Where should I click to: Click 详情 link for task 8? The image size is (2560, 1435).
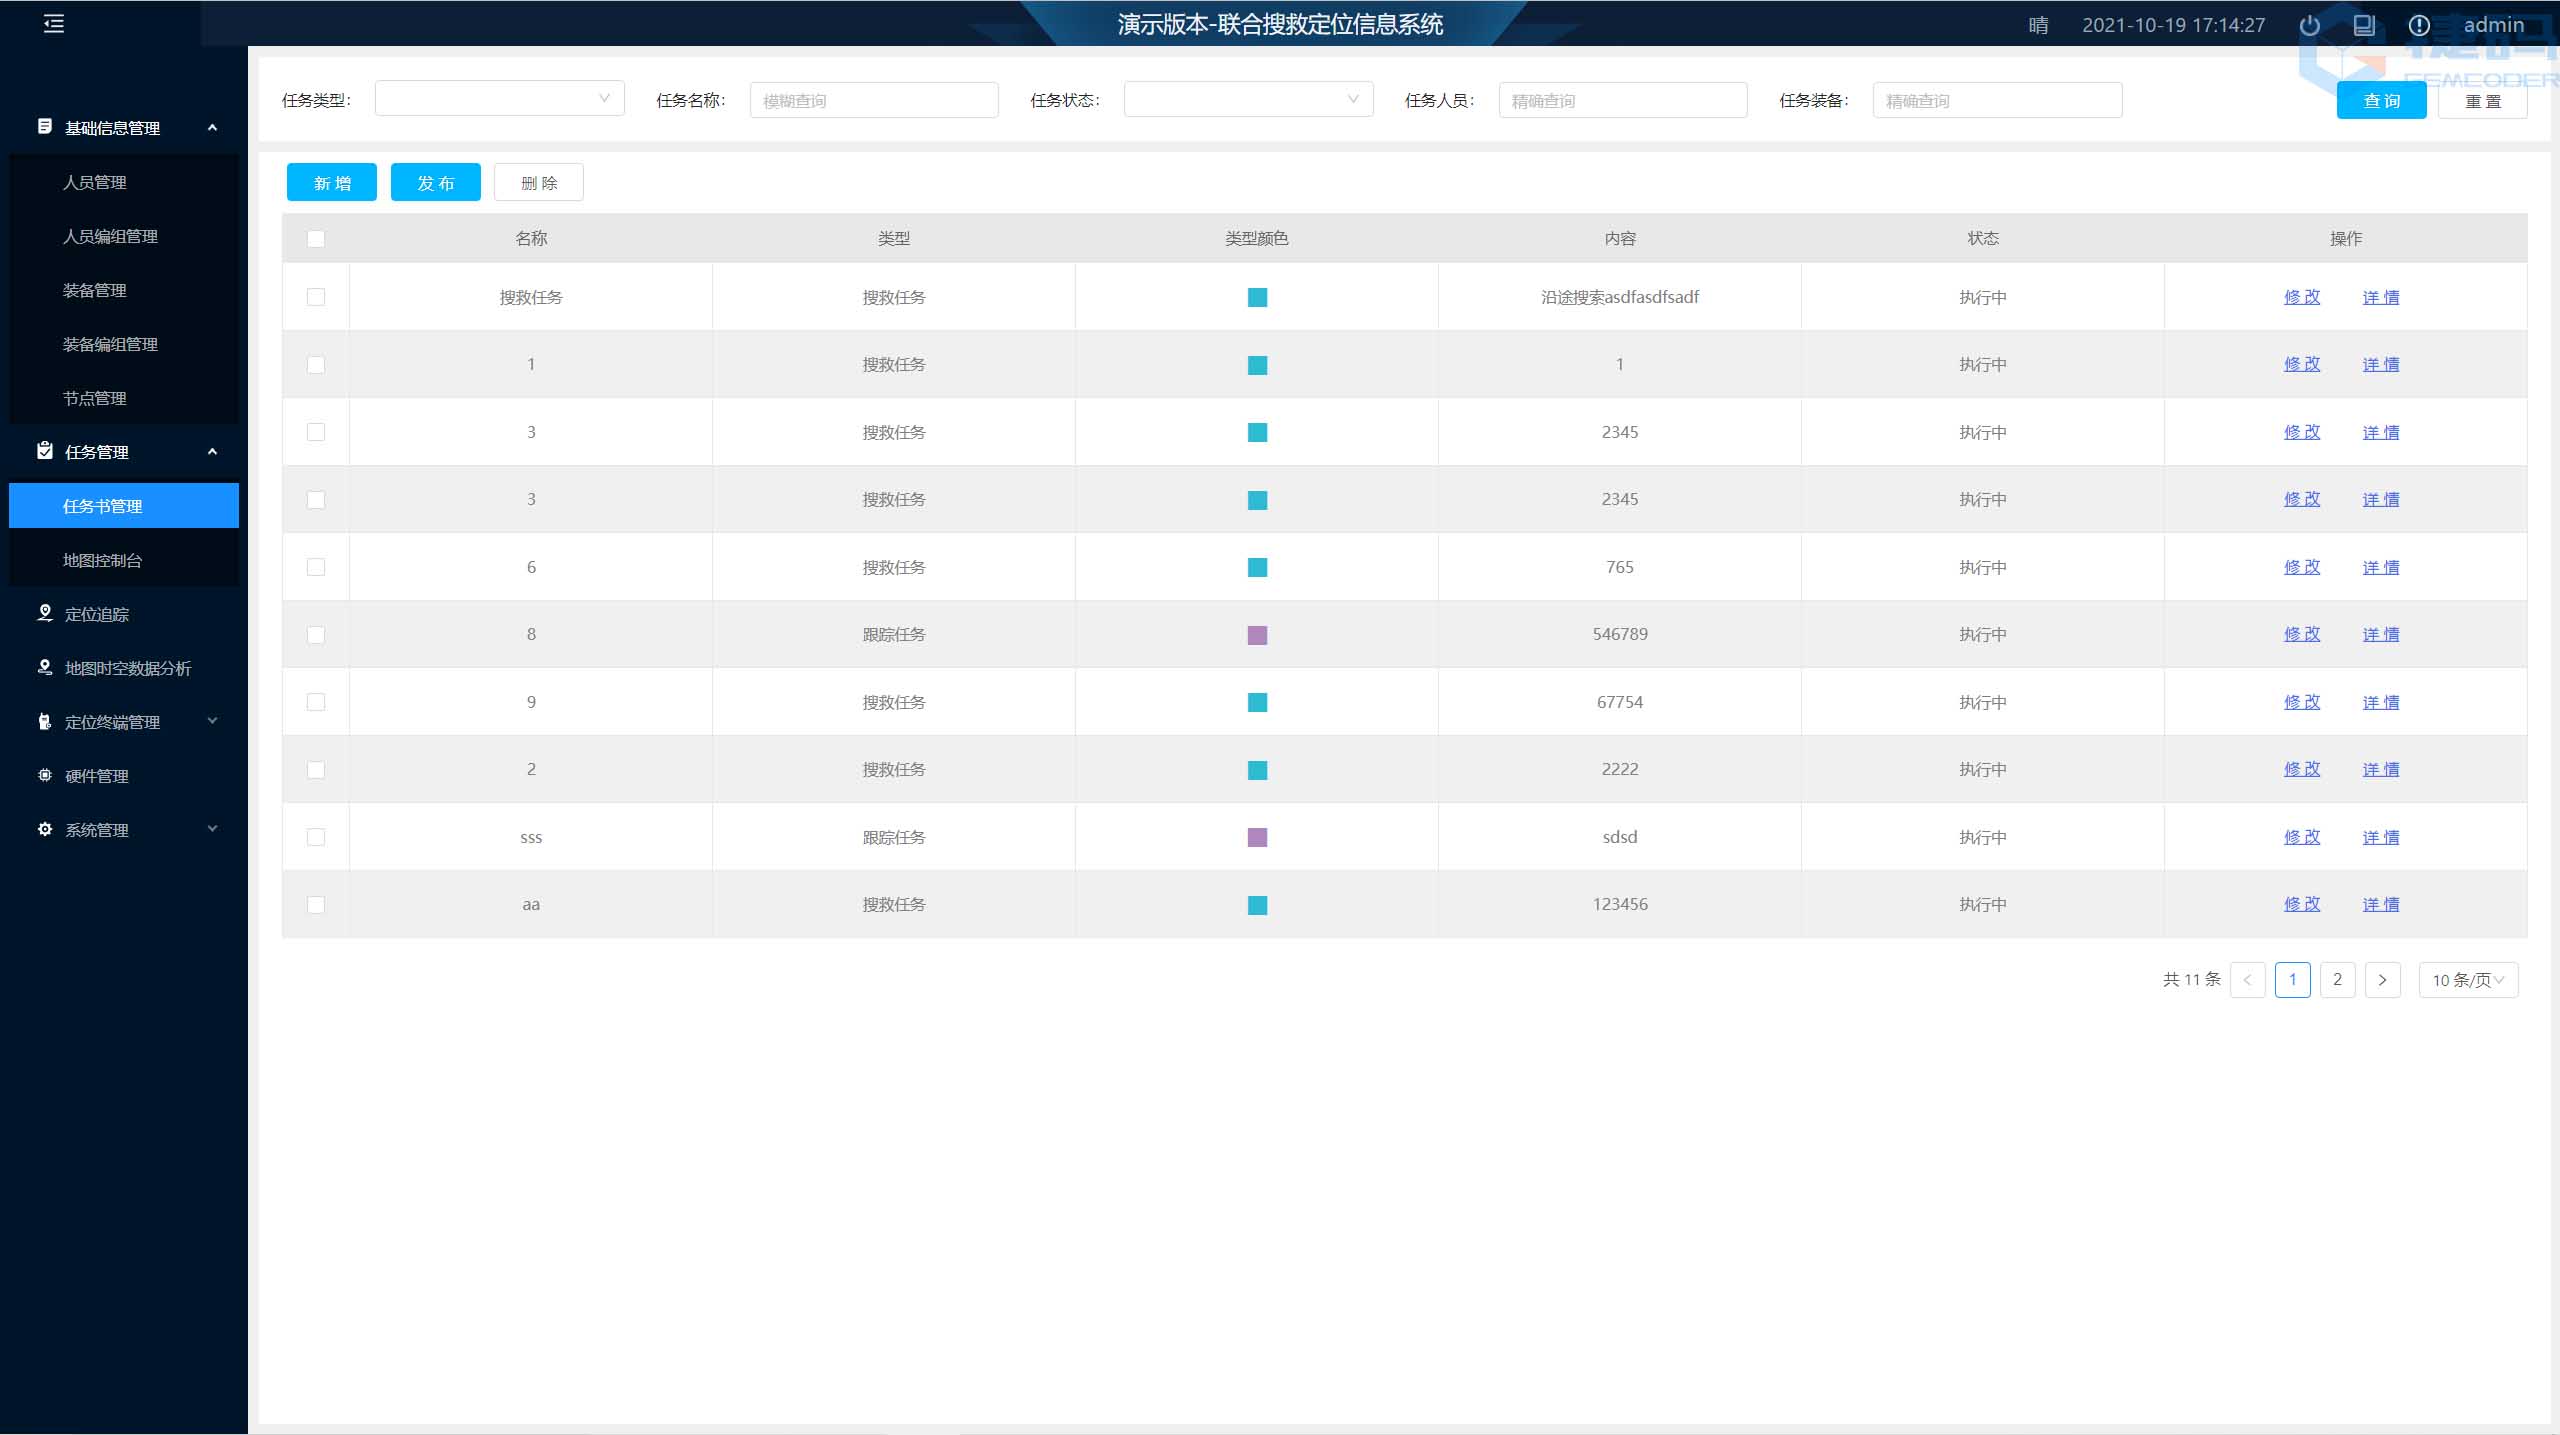(2380, 634)
